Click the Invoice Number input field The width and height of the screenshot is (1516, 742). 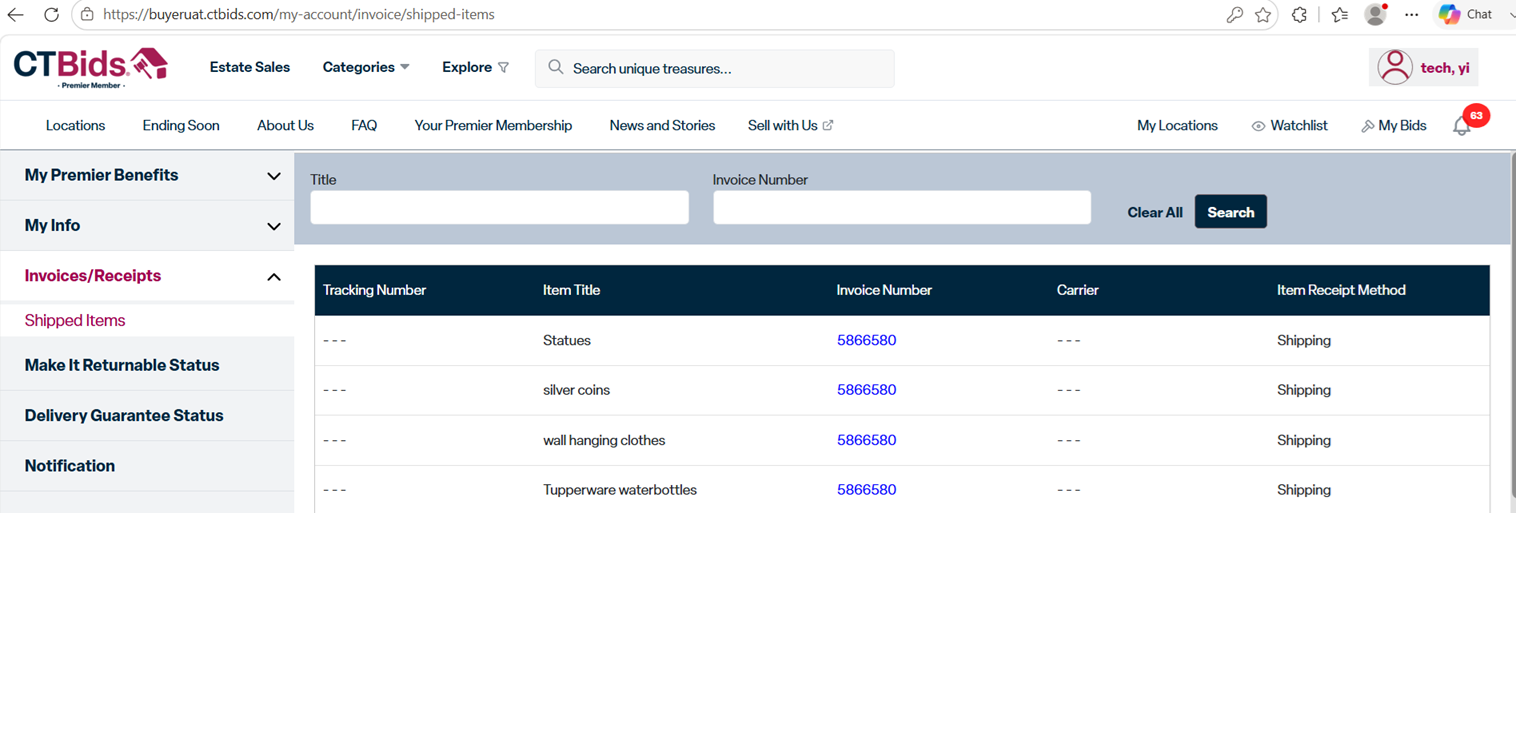pos(901,207)
